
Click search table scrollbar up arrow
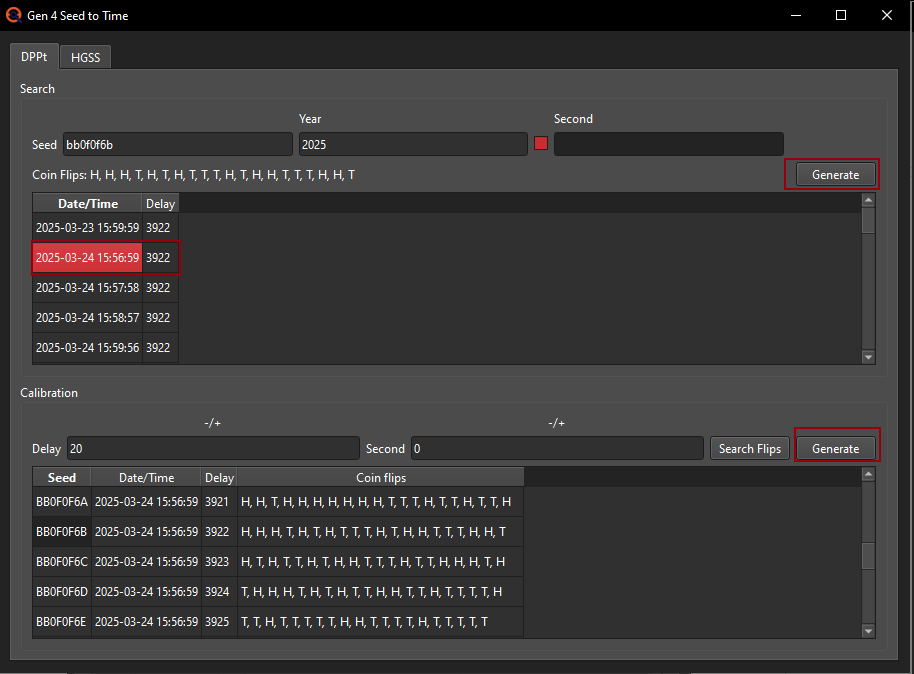868,200
